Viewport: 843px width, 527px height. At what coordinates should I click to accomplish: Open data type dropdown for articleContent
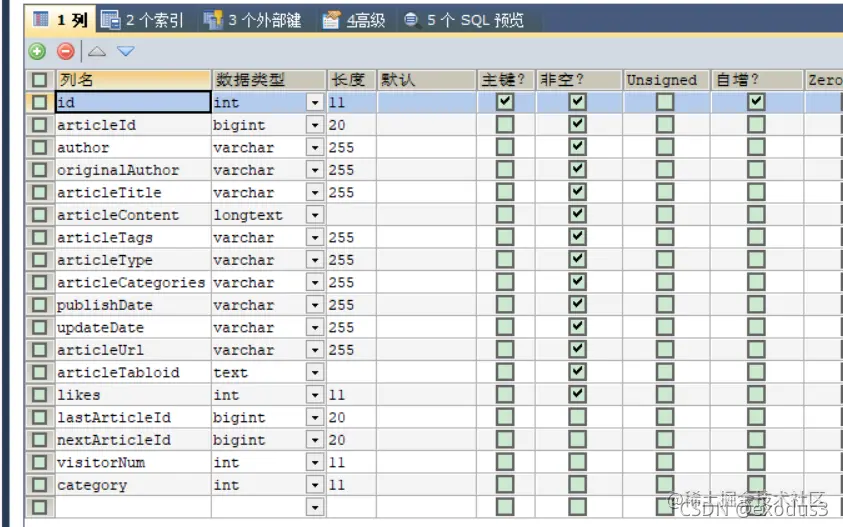point(315,215)
